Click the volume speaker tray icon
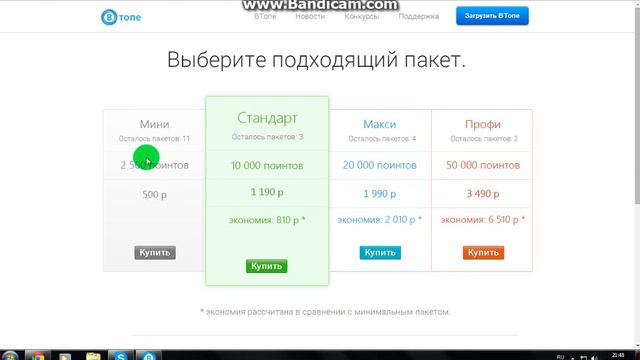 pos(594,358)
